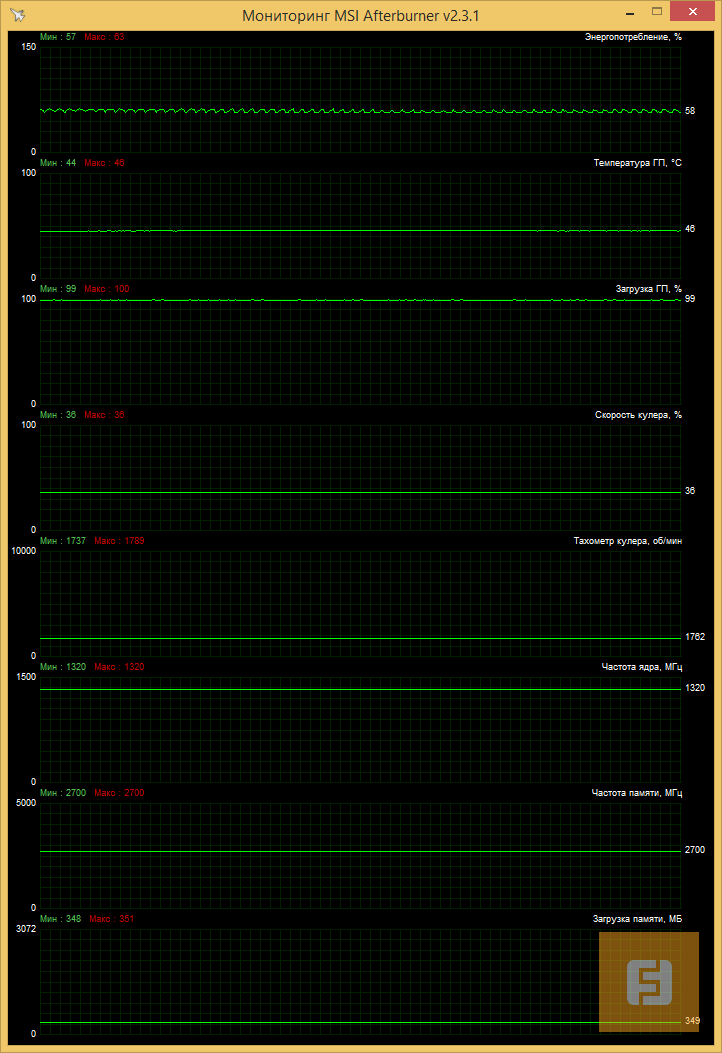Image resolution: width=722 pixels, height=1053 pixels.
Task: Click axis maximum 10000 on tachometer graph
Action: pyautogui.click(x=24, y=551)
